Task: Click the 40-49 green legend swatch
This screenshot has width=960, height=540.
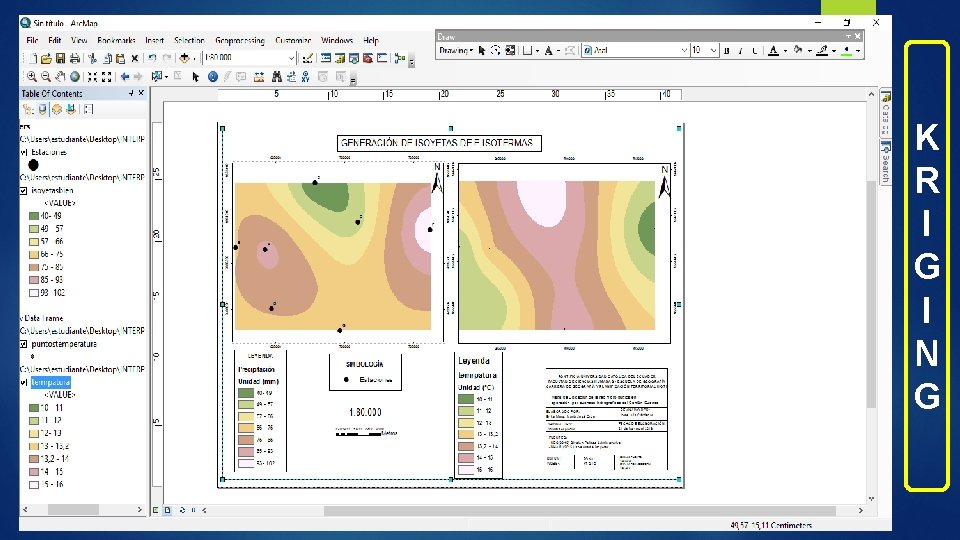Action: click(x=32, y=216)
